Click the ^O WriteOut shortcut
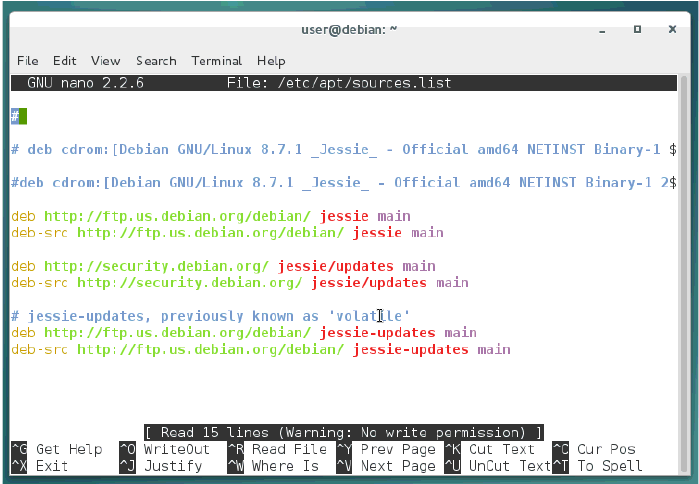 point(164,449)
